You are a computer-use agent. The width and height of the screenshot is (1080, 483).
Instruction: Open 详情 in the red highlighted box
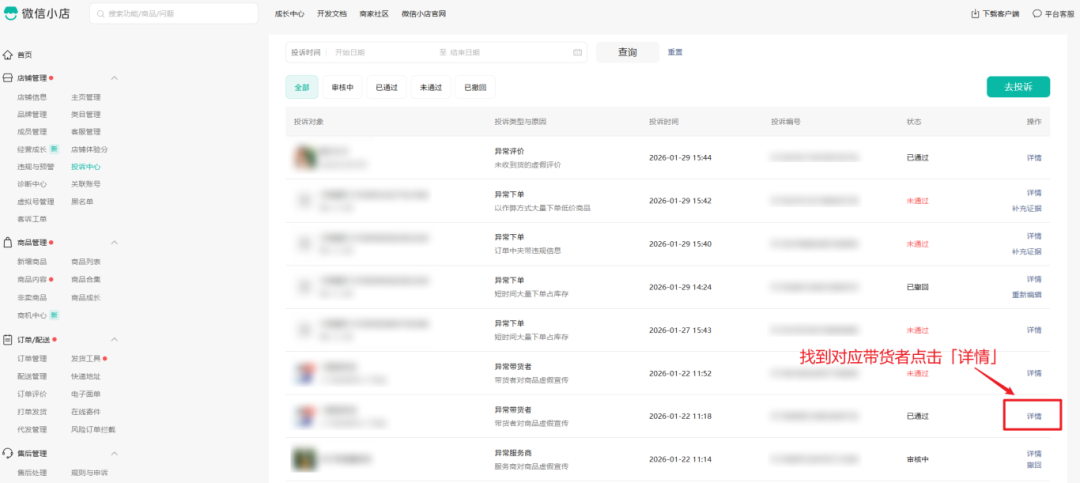coord(1033,416)
